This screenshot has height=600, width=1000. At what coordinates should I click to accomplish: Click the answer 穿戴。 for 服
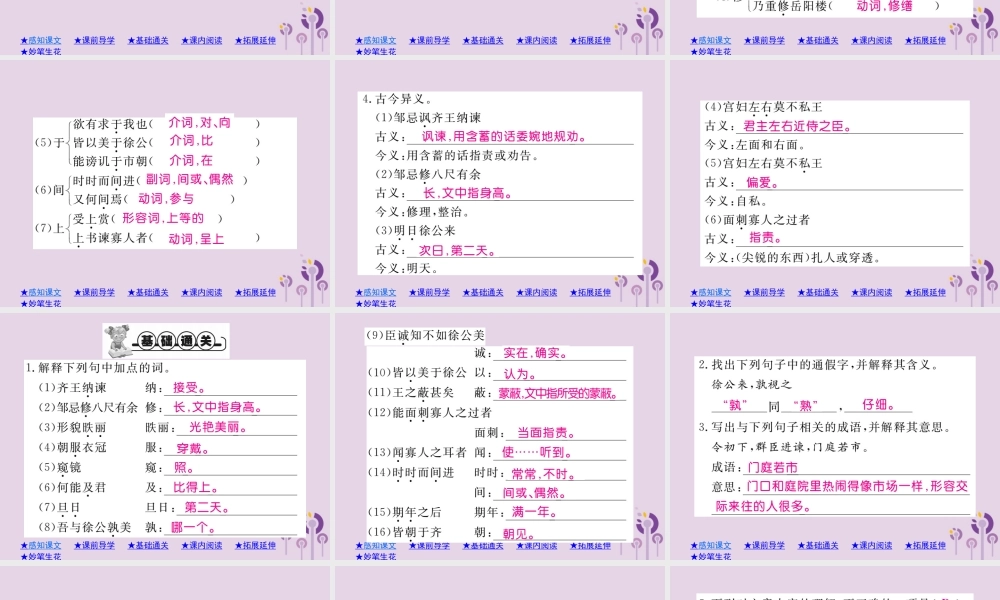[193, 449]
